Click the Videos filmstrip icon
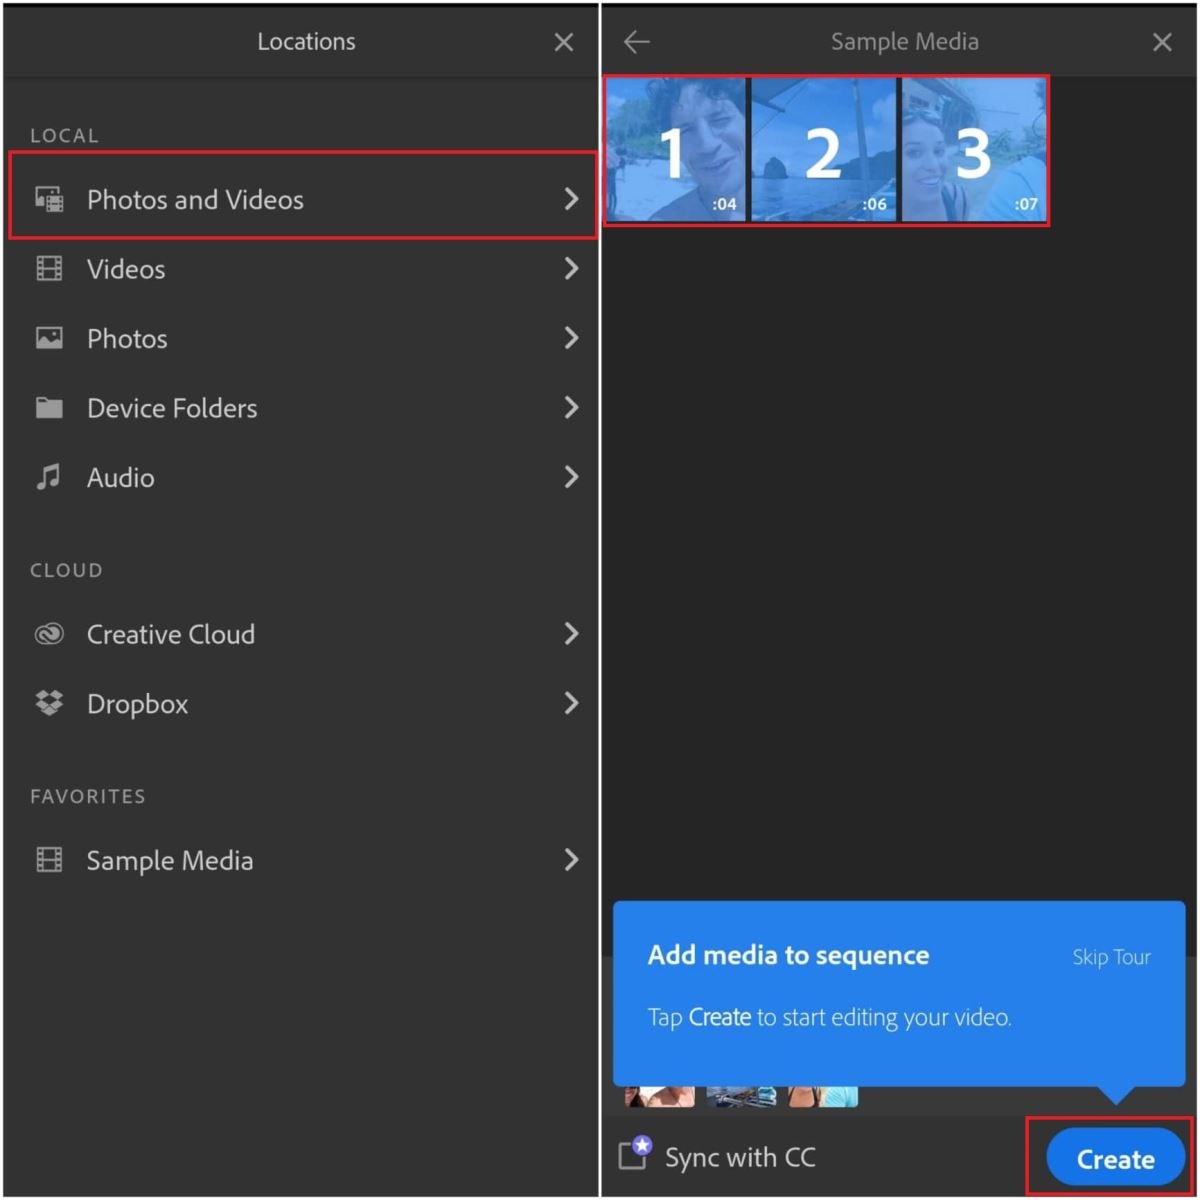Viewport: 1200px width, 1200px height. pos(49,268)
